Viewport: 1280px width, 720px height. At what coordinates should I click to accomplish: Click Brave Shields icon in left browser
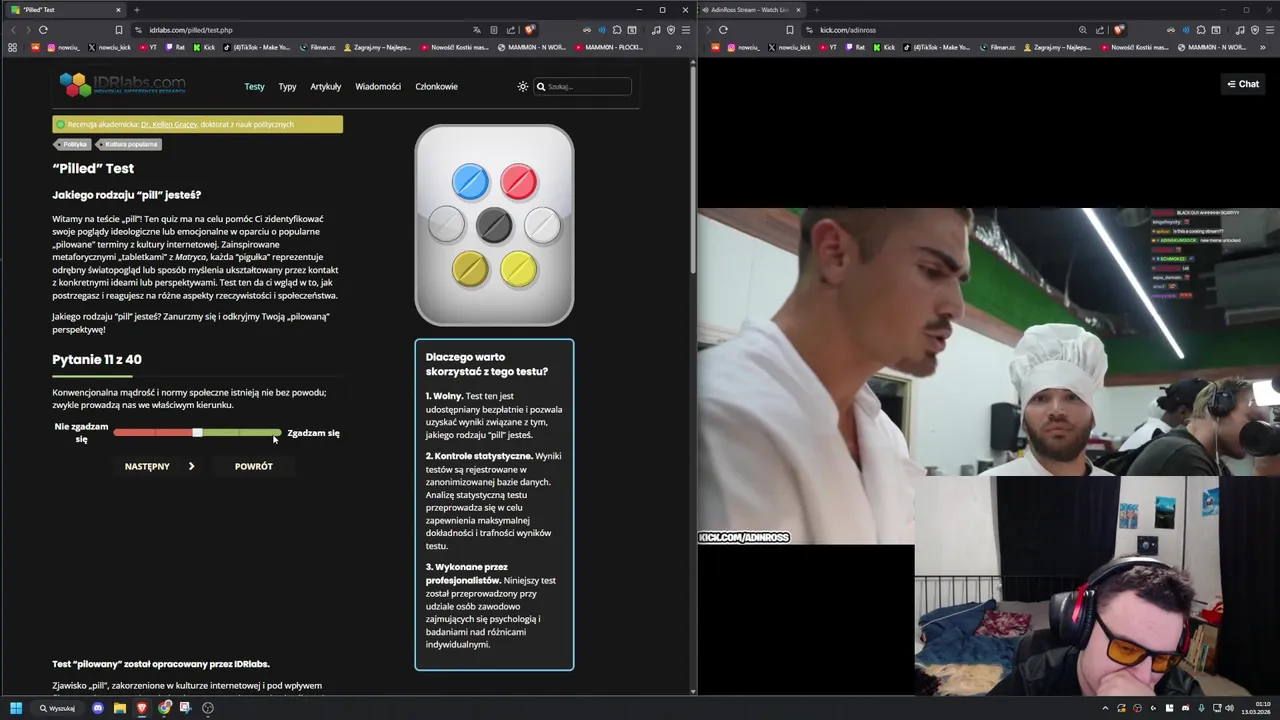(x=530, y=30)
